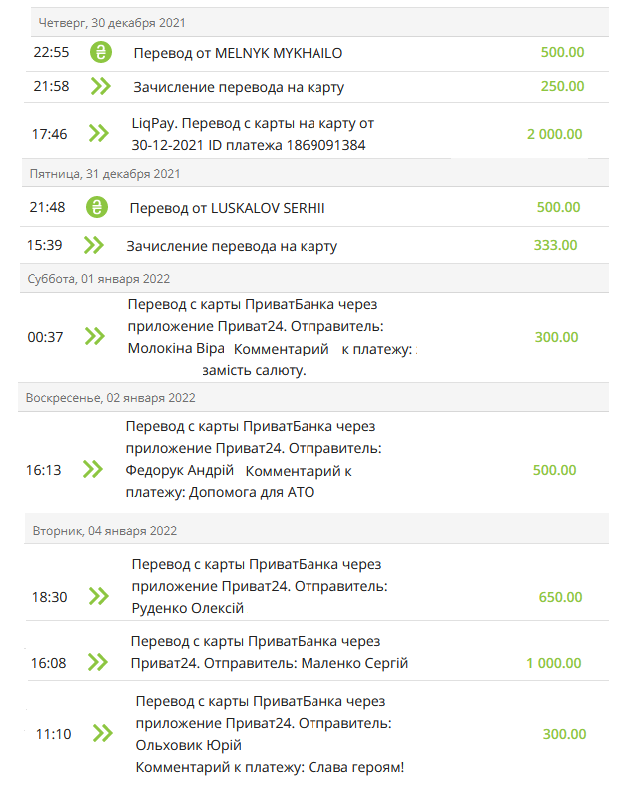The width and height of the screenshot is (617, 811).
Task: Click the 333.00 amount at 15:39
Action: 555,245
